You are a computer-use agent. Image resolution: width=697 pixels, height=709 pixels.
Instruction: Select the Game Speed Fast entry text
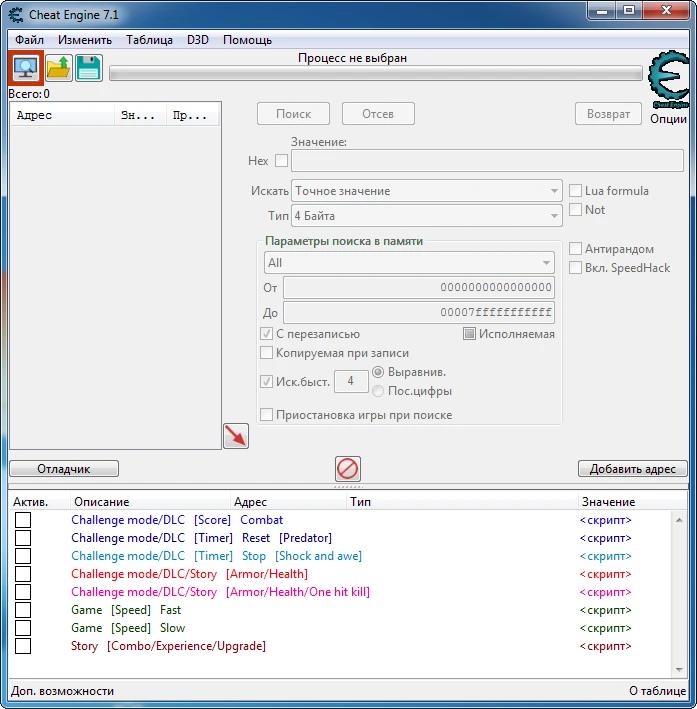[126, 610]
